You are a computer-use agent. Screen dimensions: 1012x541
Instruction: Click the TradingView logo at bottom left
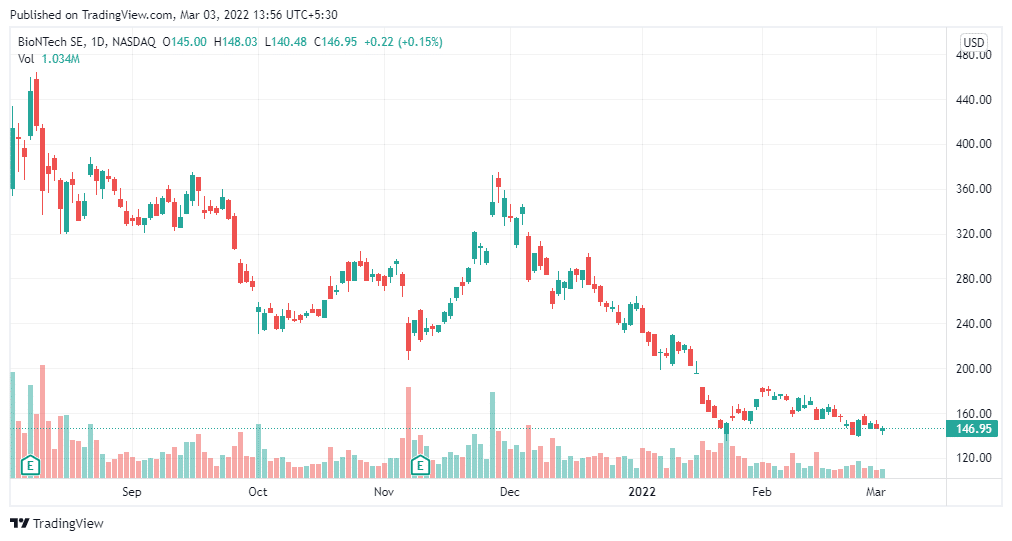(57, 524)
